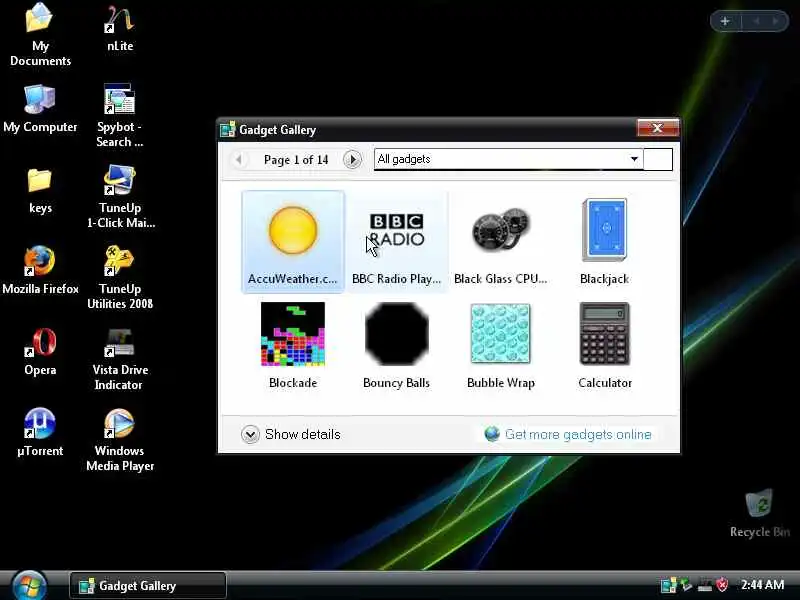The width and height of the screenshot is (800, 600).
Task: Select the Blockade game gadget
Action: pyautogui.click(x=293, y=345)
